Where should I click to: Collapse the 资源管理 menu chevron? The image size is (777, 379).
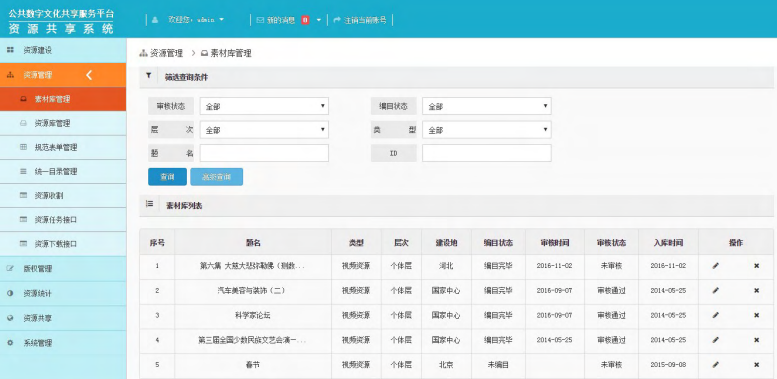89,75
